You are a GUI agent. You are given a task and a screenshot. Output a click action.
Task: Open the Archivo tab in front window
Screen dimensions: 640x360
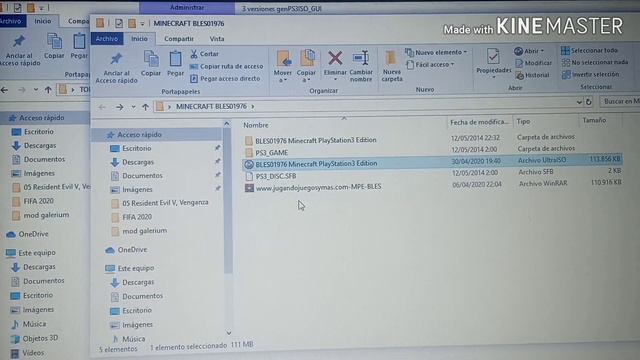point(107,39)
